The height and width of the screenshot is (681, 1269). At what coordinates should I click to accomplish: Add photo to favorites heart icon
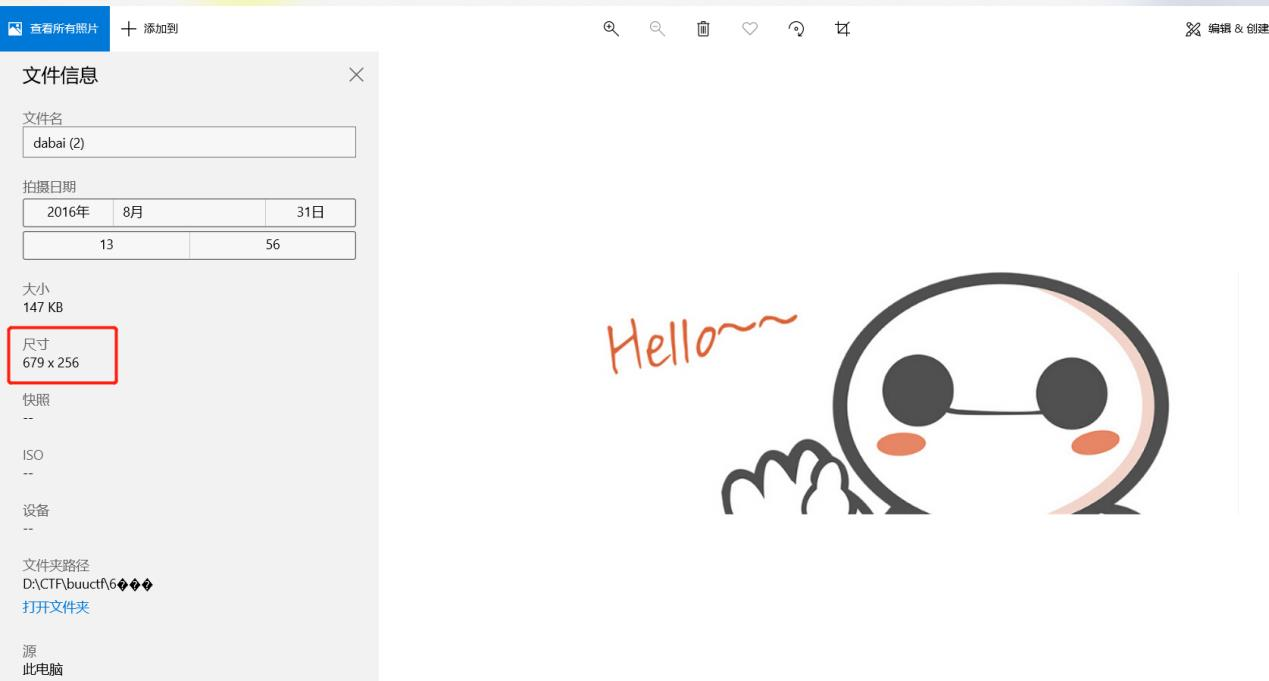(750, 29)
